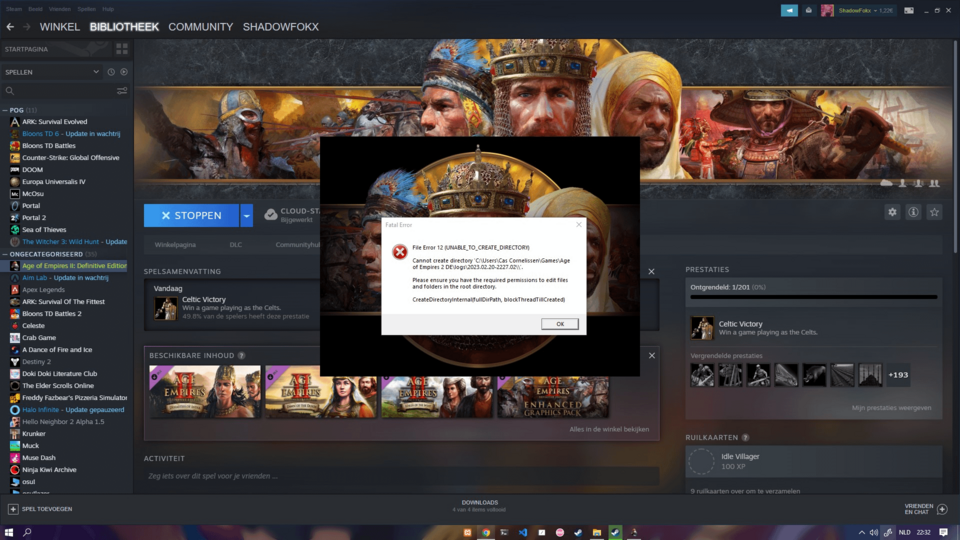Click OK in the Fatal Error dialog

560,324
